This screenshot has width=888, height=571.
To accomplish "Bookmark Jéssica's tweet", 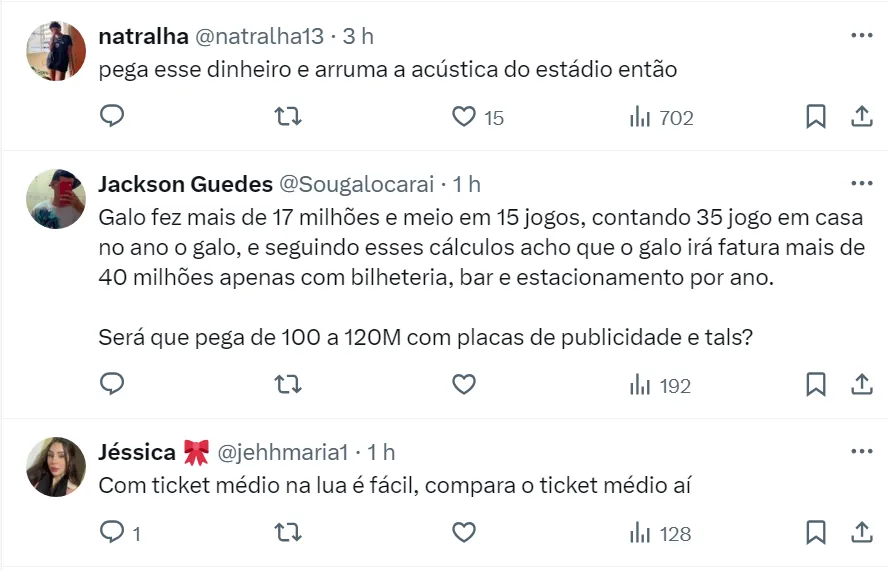I will pyautogui.click(x=816, y=533).
